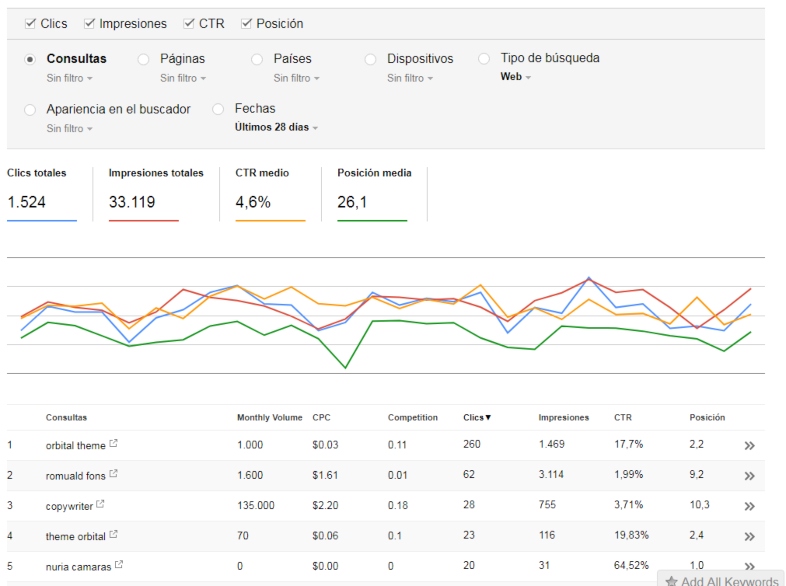The image size is (786, 586).
Task: Click the 10,3 position cell
Action: click(x=699, y=505)
